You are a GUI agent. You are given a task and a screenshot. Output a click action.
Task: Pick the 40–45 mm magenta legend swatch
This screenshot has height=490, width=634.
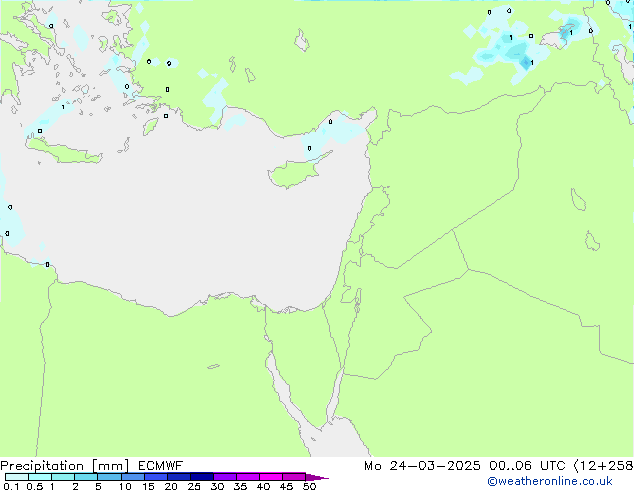click(271, 477)
